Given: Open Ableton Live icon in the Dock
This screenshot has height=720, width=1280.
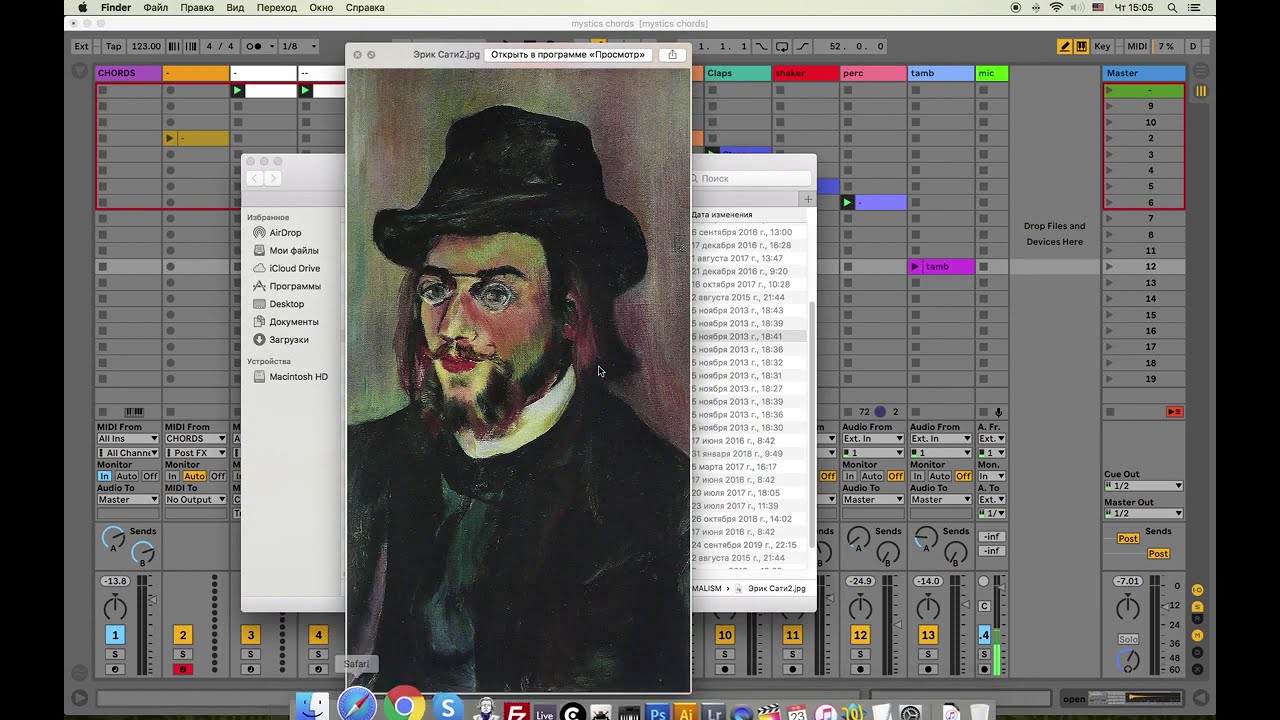Looking at the screenshot, I should pos(545,713).
